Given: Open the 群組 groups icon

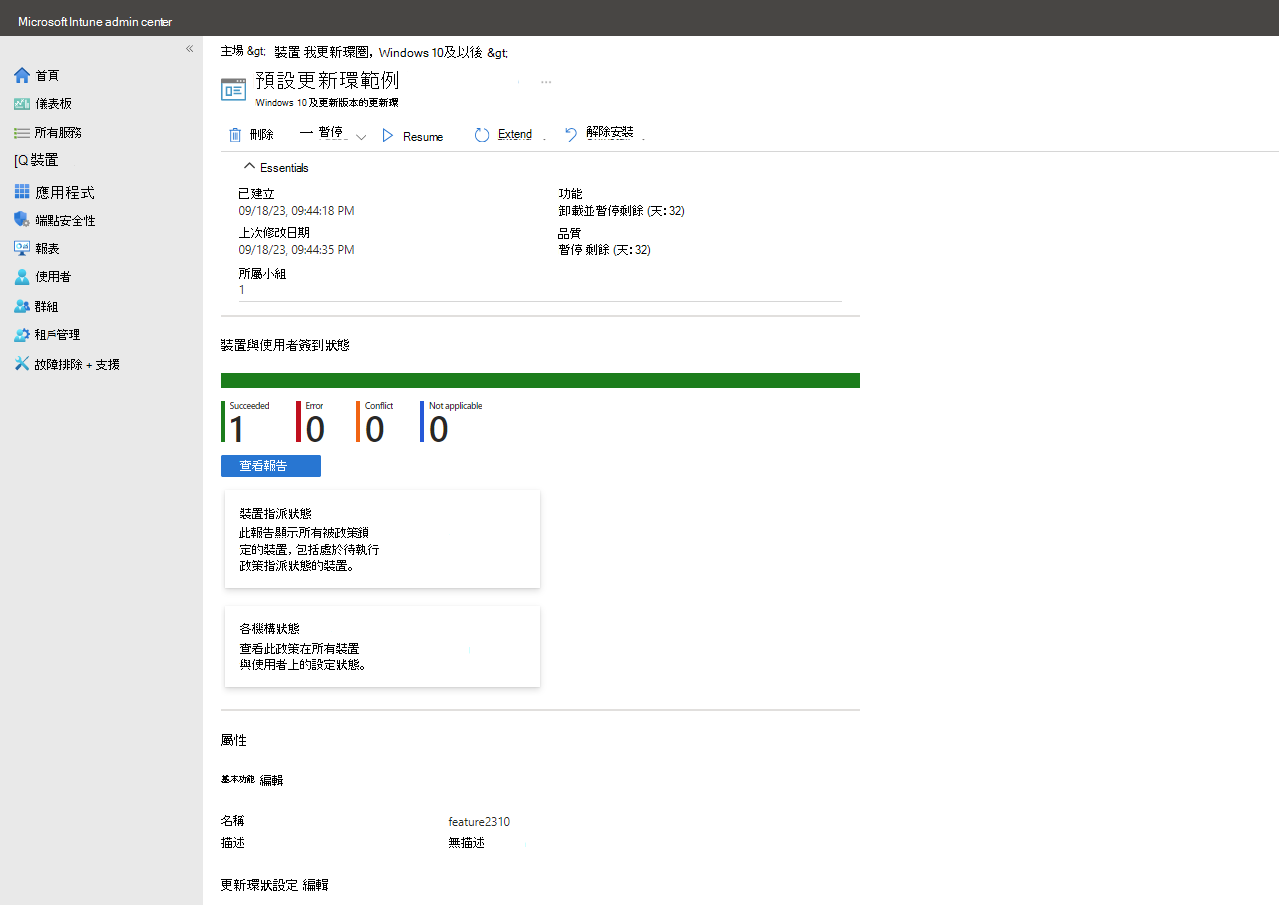Looking at the screenshot, I should pyautogui.click(x=22, y=306).
